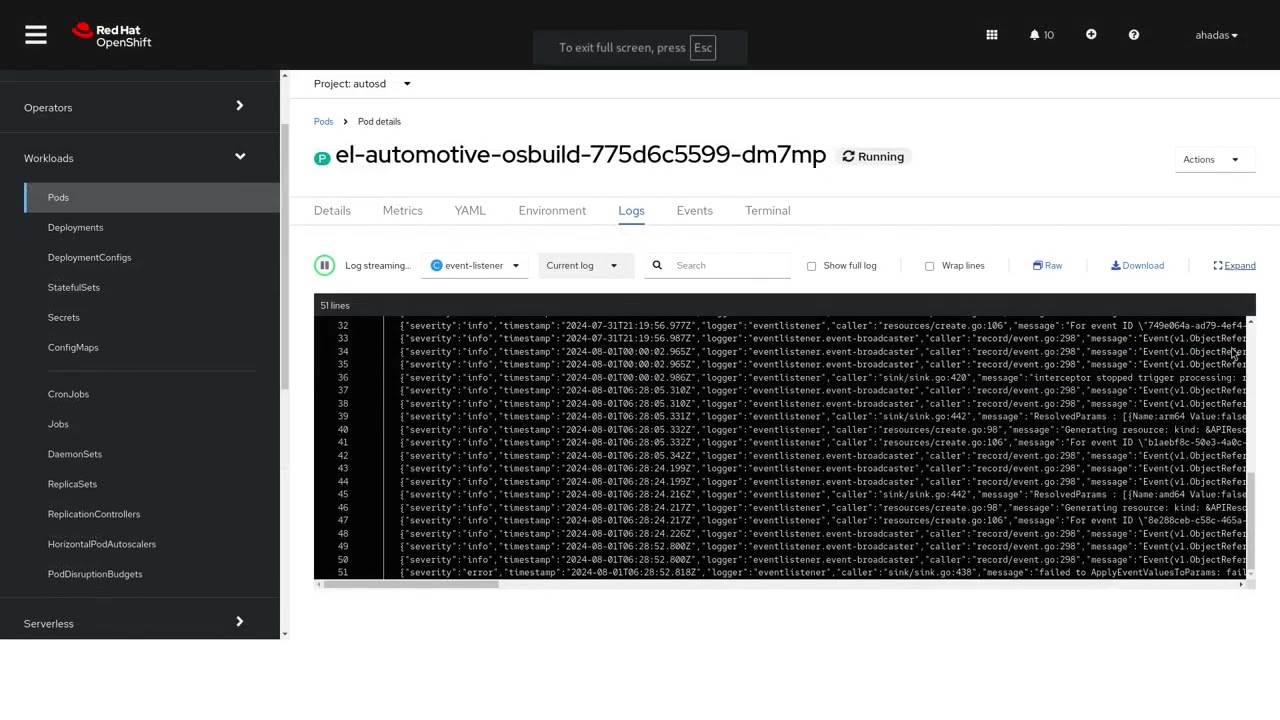This screenshot has height=720, width=1280.
Task: Select the Logs tab
Action: (631, 210)
